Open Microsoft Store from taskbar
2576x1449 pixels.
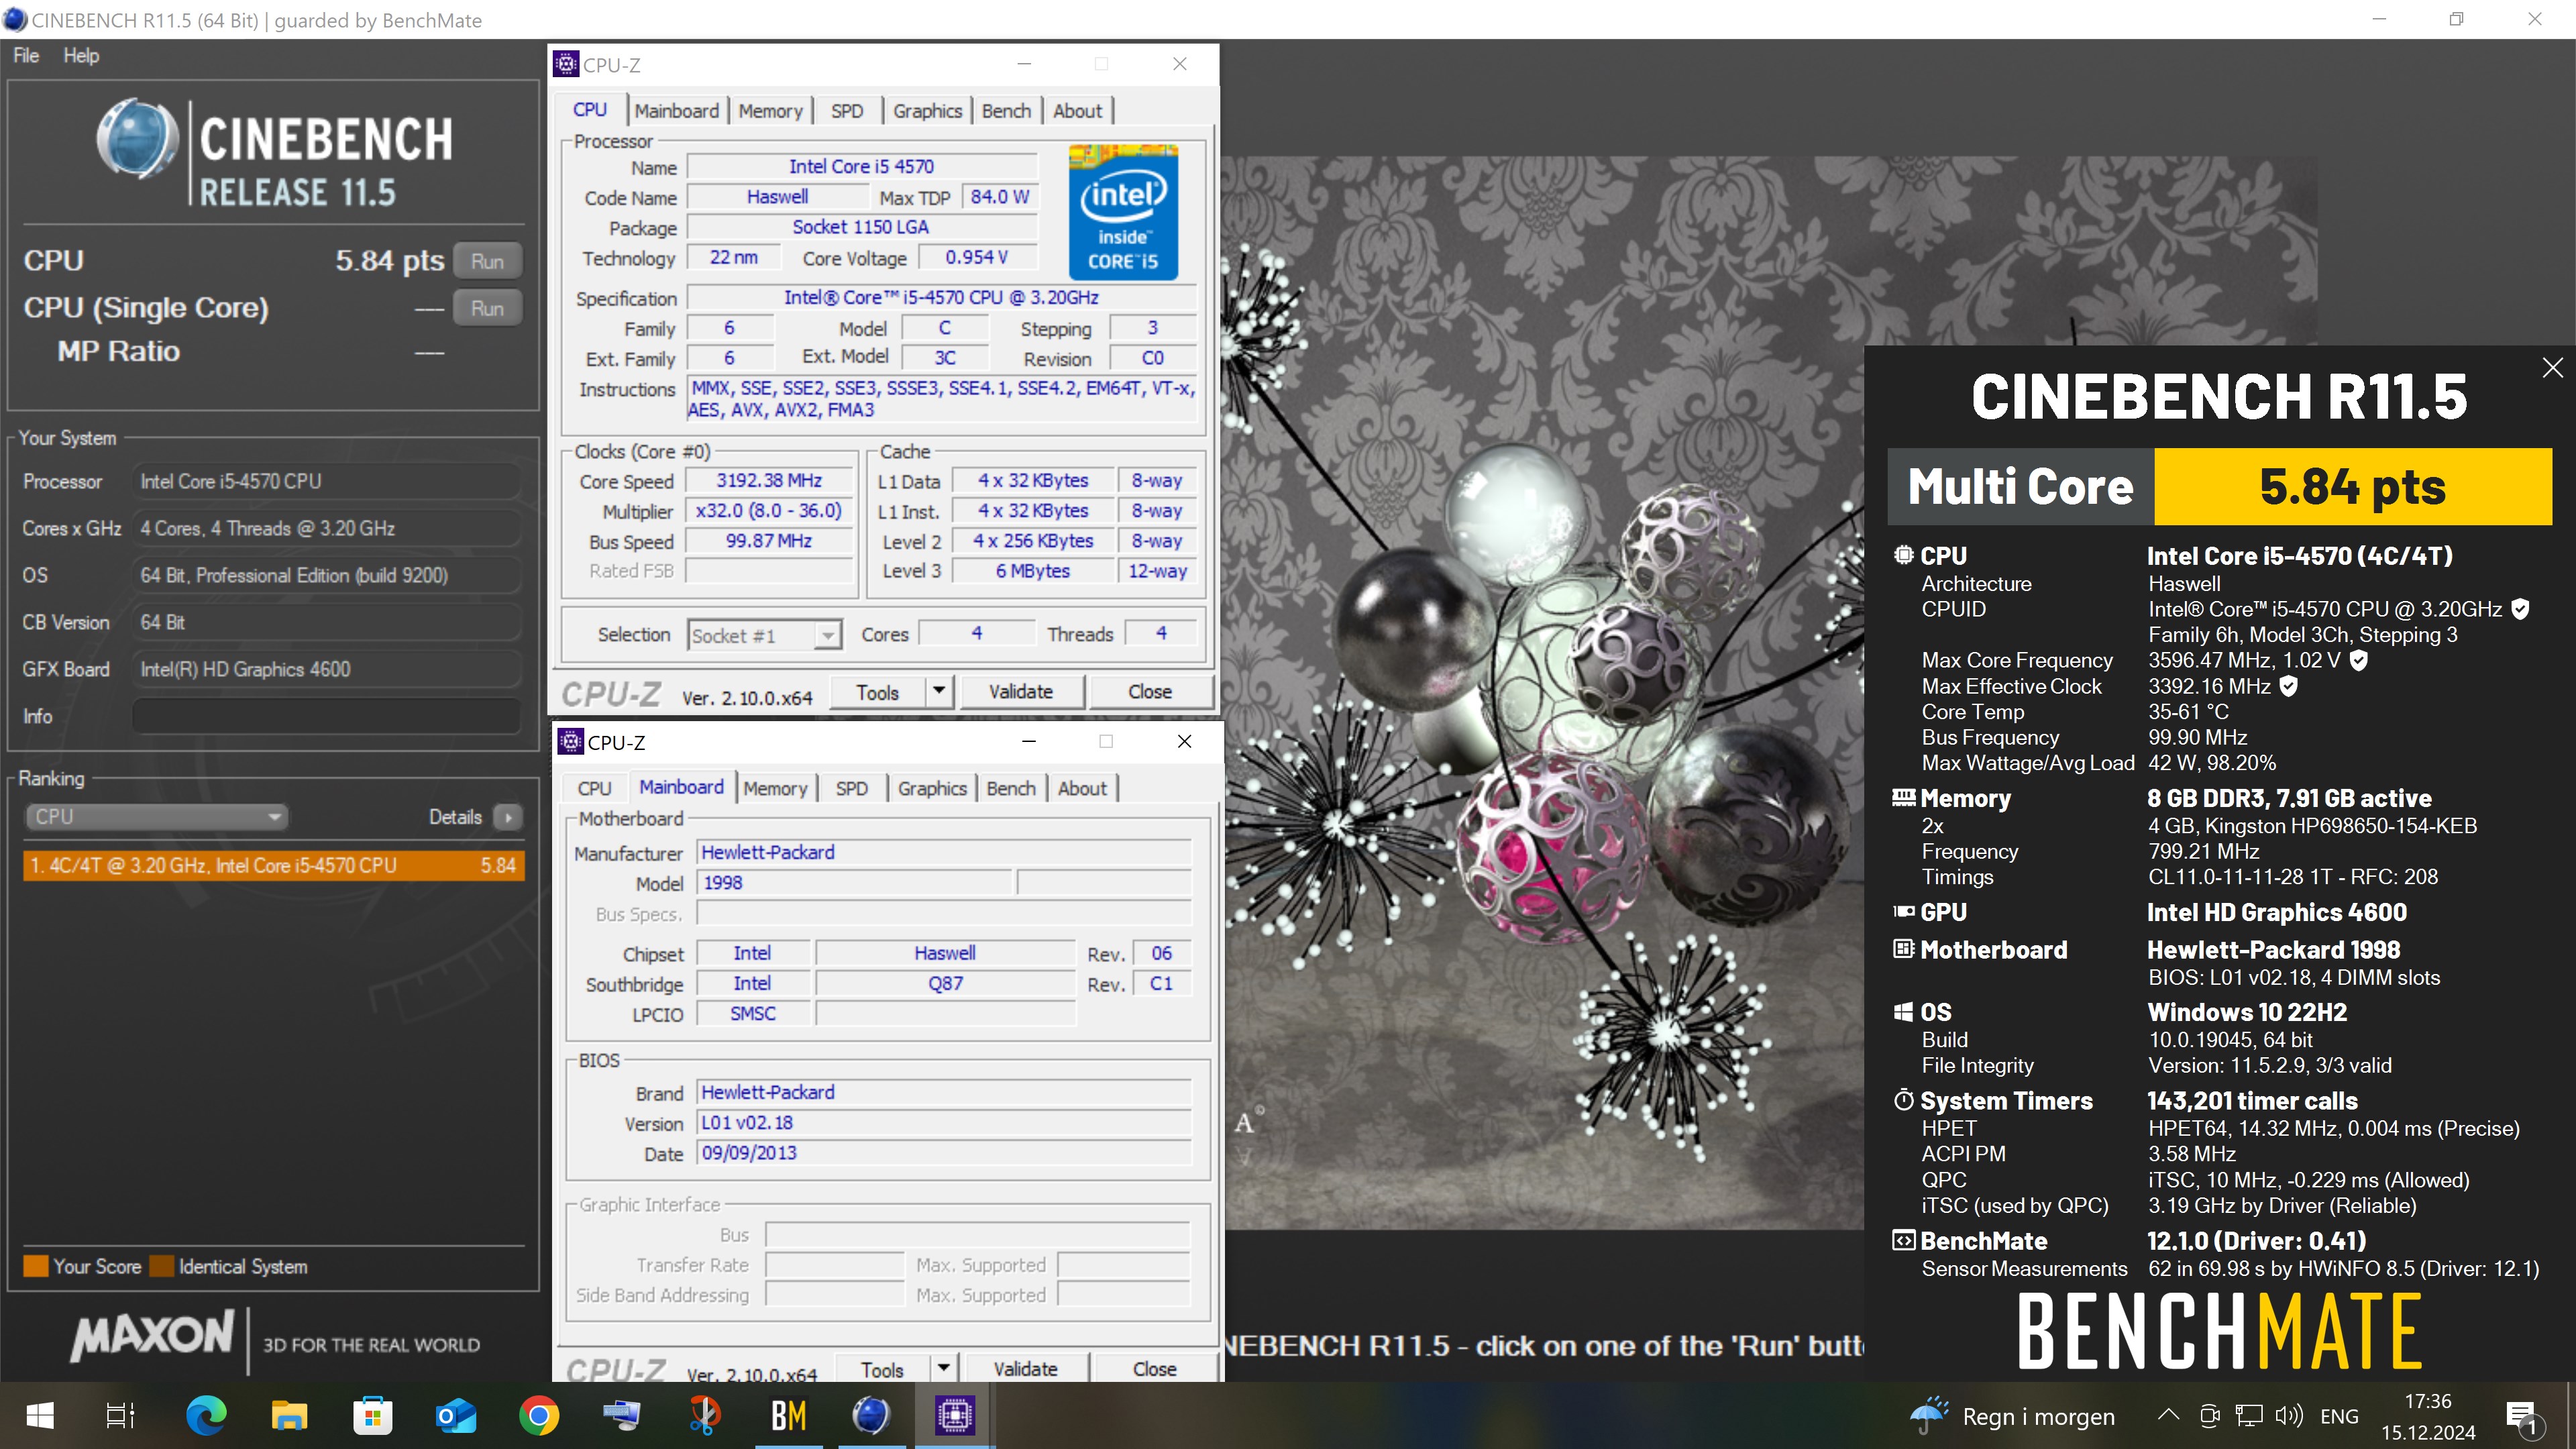(x=372, y=1416)
